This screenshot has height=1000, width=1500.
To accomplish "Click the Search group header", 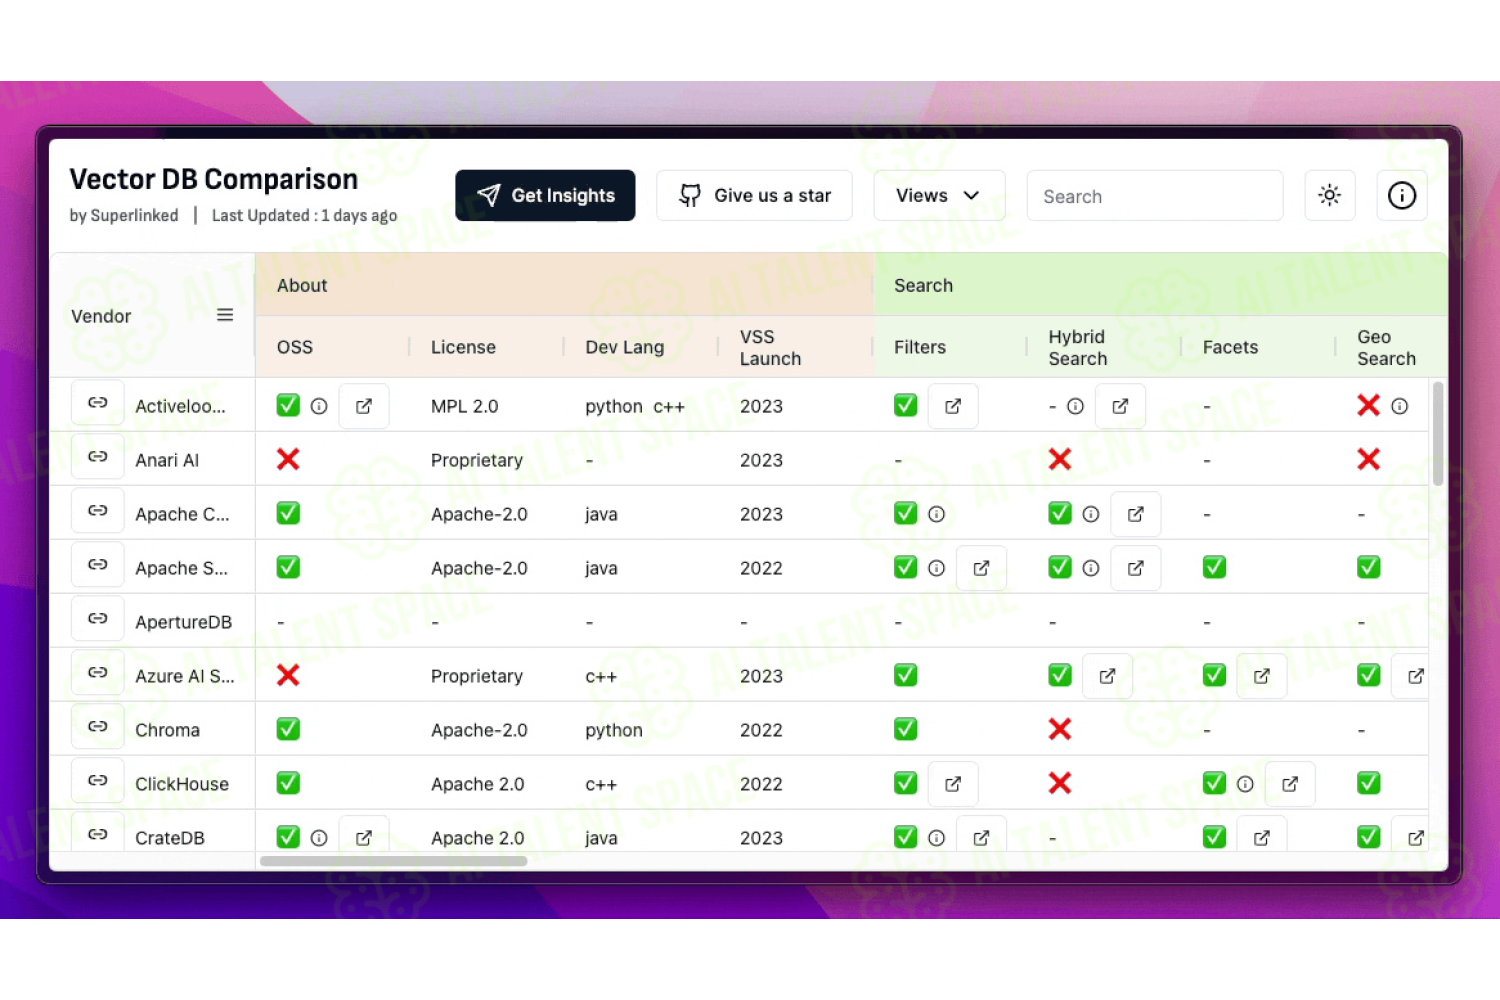I will tap(1161, 285).
